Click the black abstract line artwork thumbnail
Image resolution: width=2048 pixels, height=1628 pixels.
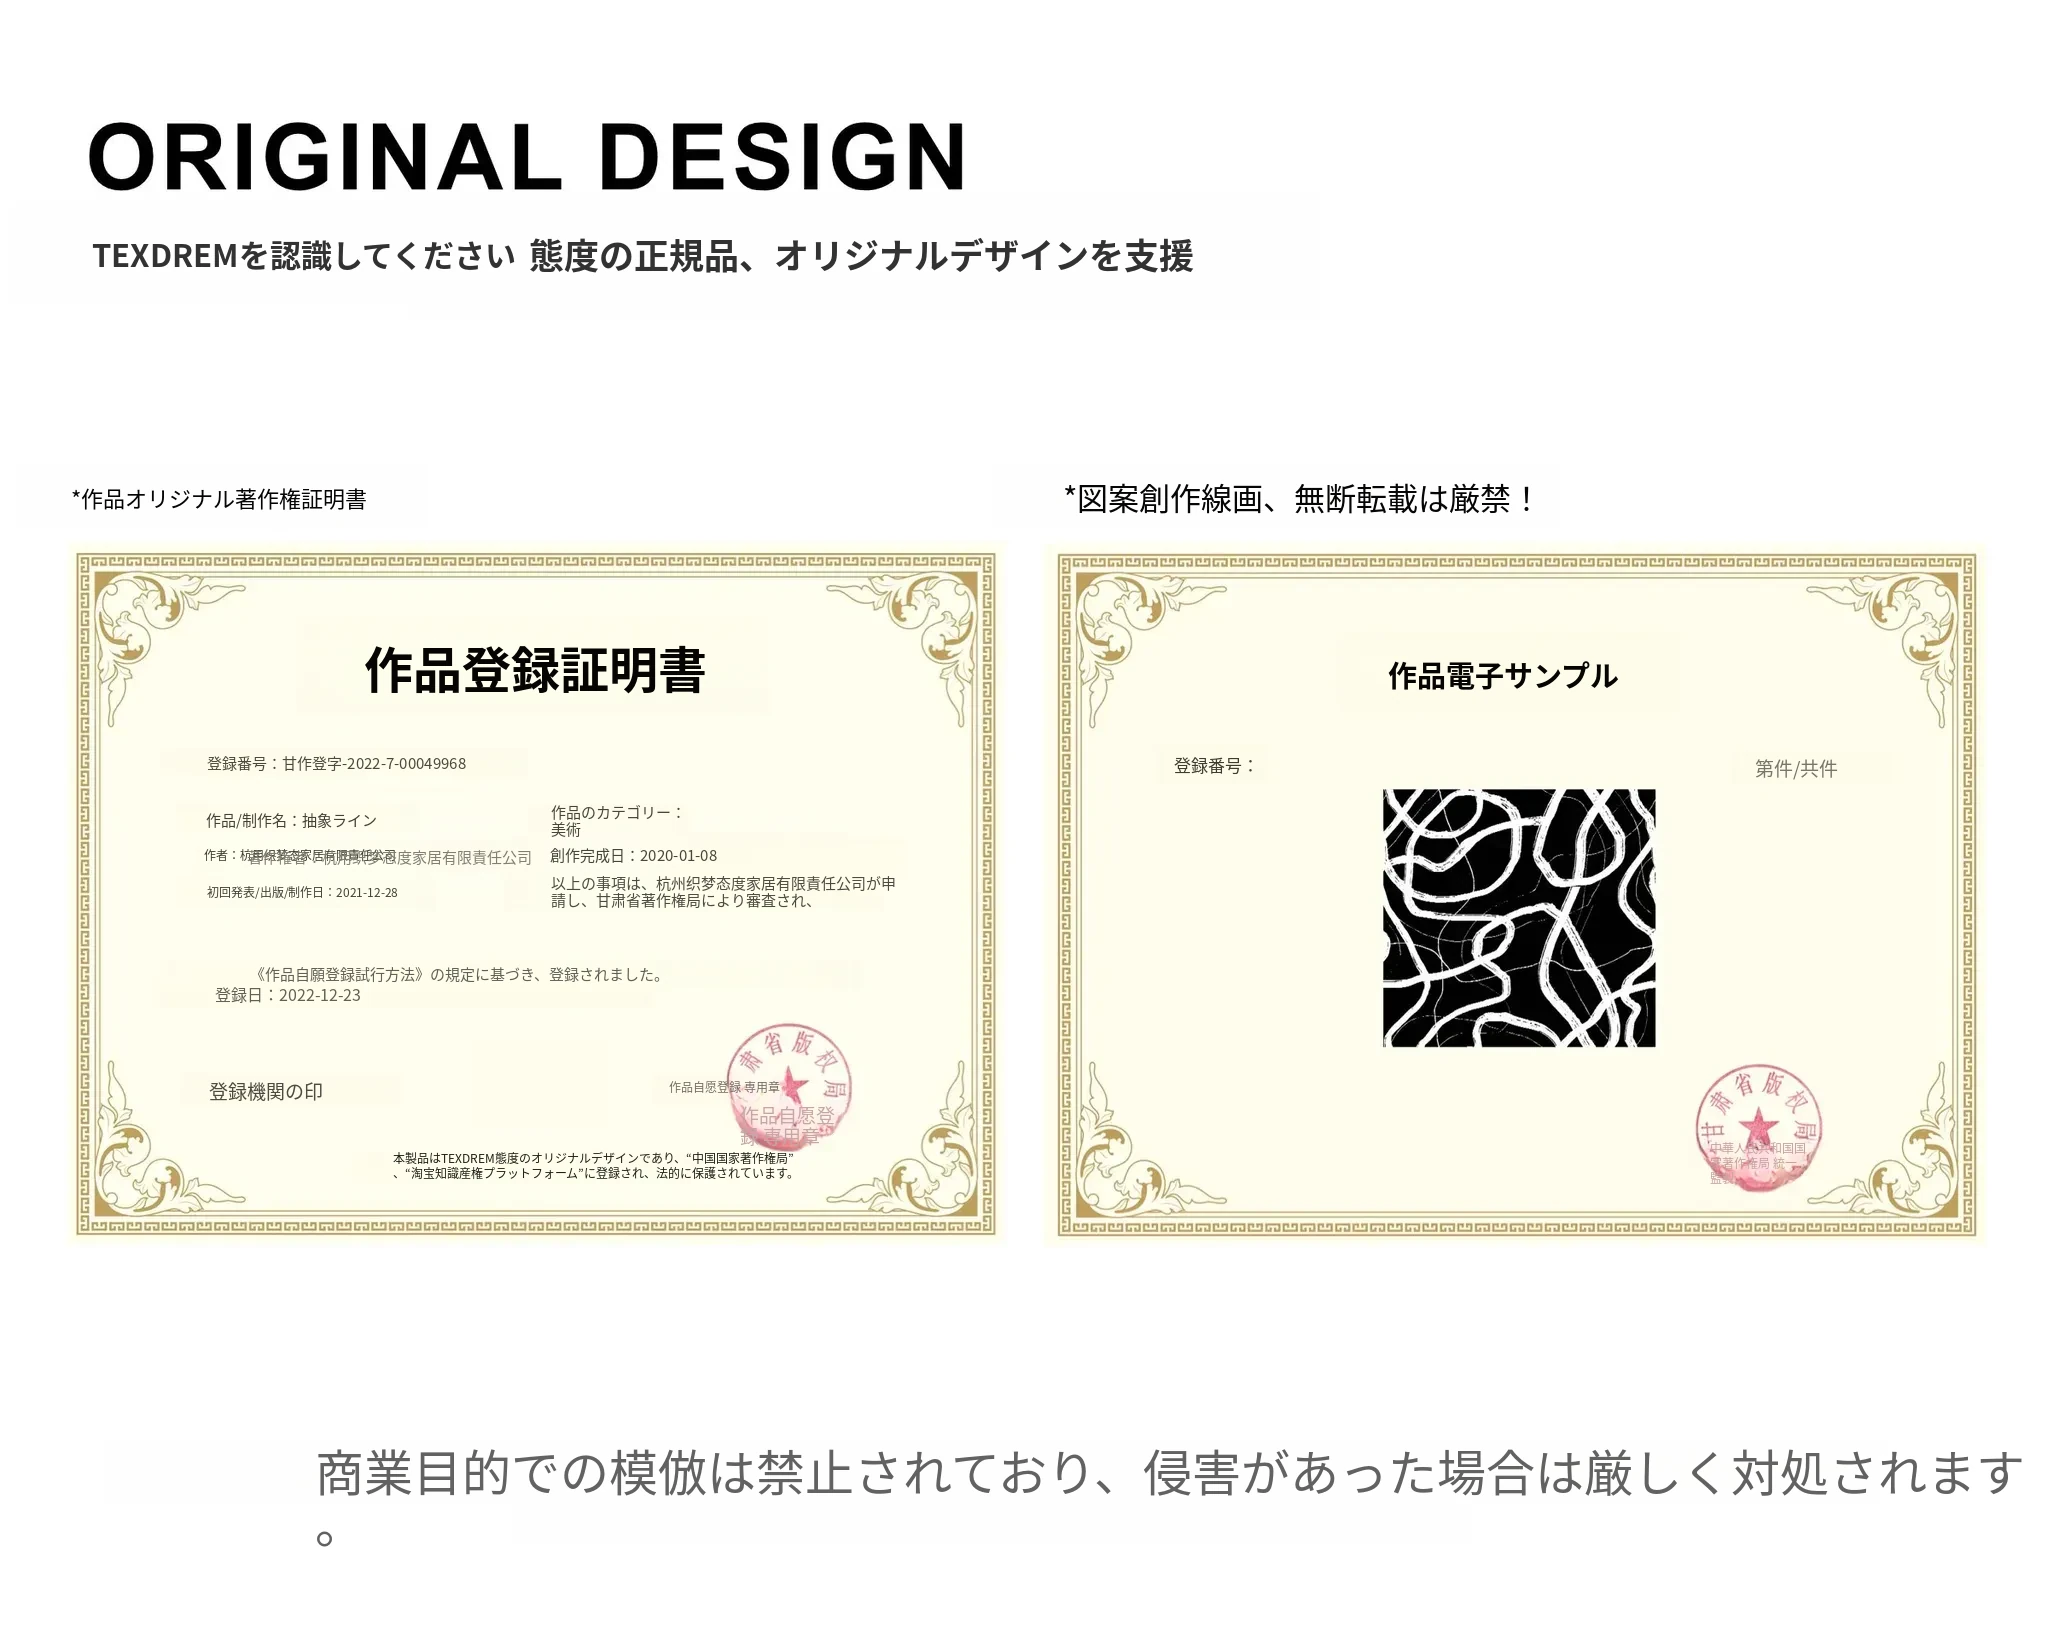(1518, 917)
